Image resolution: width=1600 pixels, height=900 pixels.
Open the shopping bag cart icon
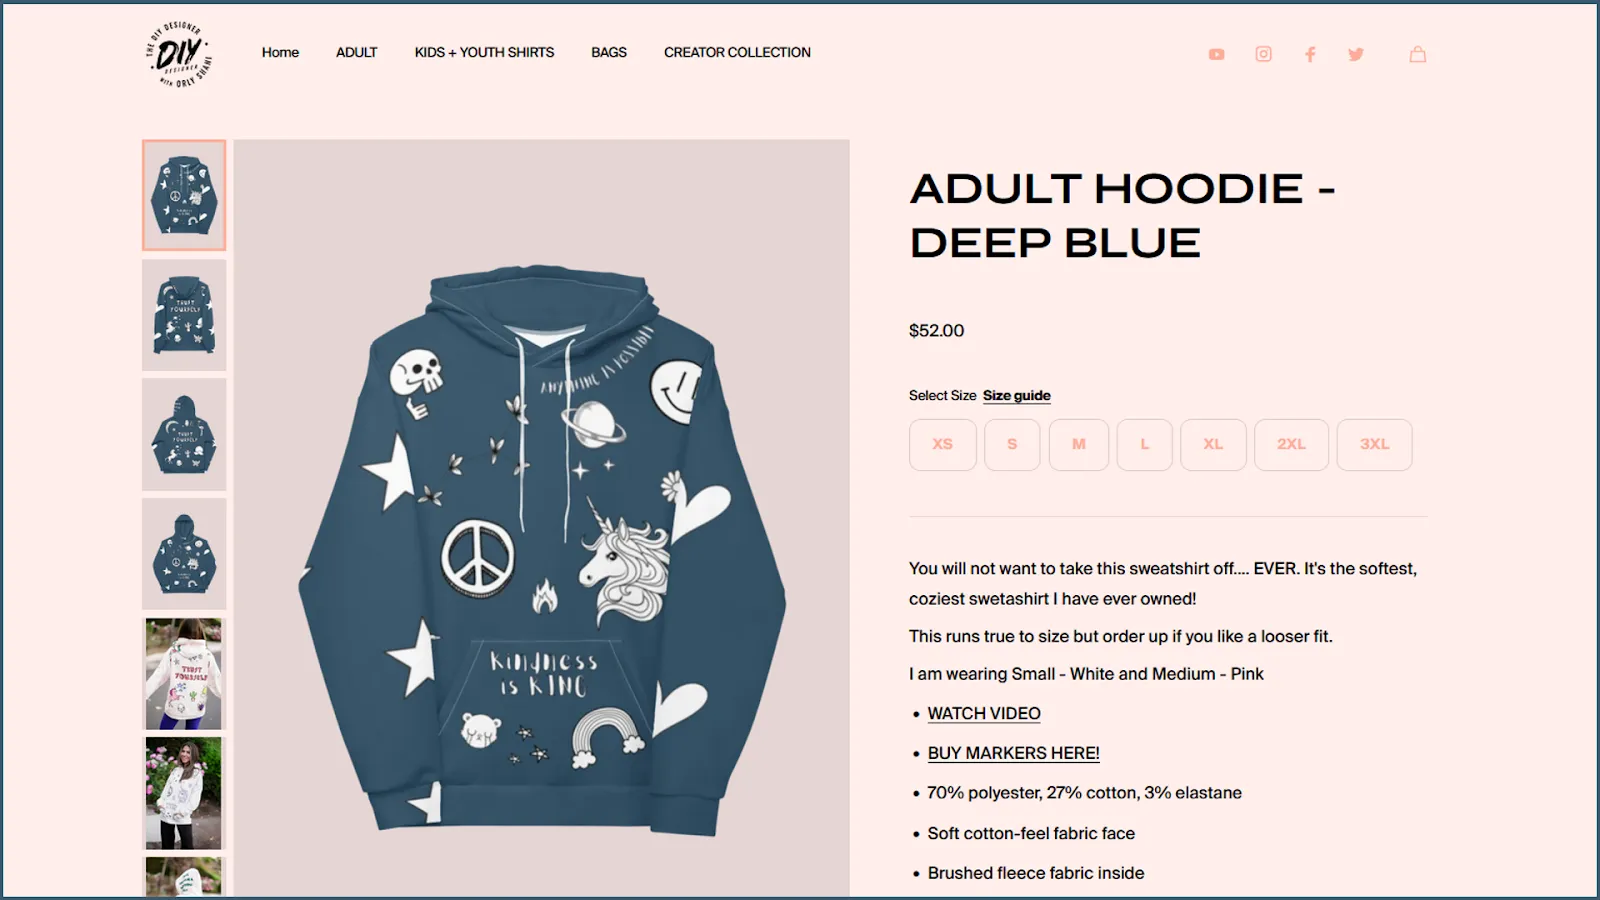coord(1418,54)
